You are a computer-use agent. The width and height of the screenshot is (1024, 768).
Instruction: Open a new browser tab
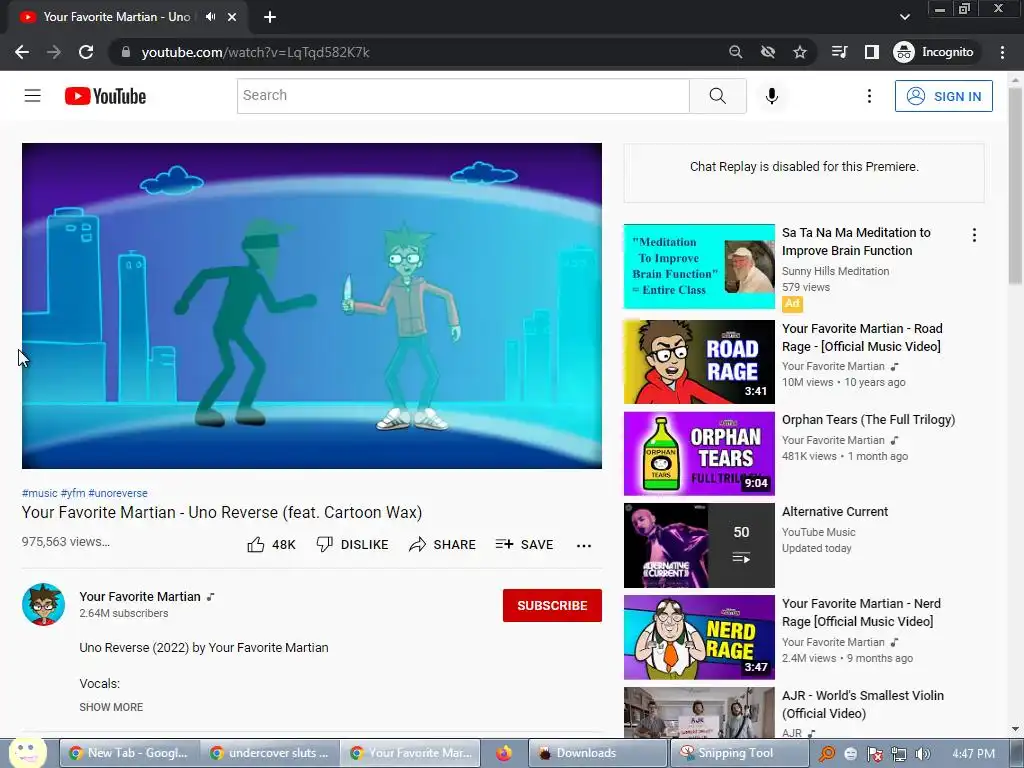coord(270,17)
